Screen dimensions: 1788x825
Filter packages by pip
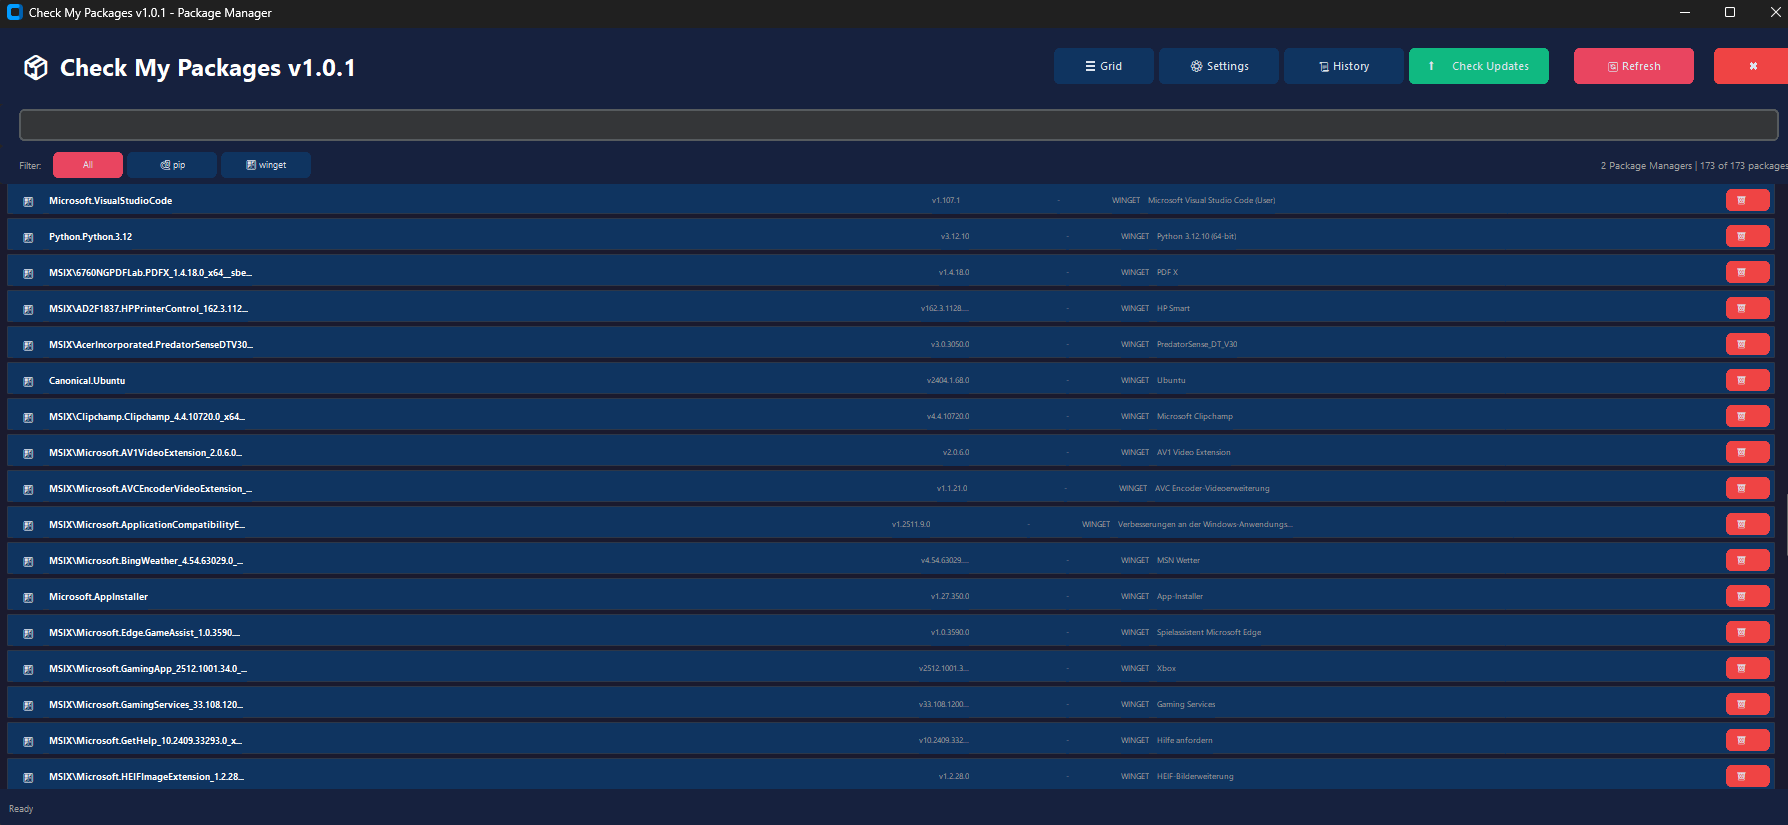[172, 165]
